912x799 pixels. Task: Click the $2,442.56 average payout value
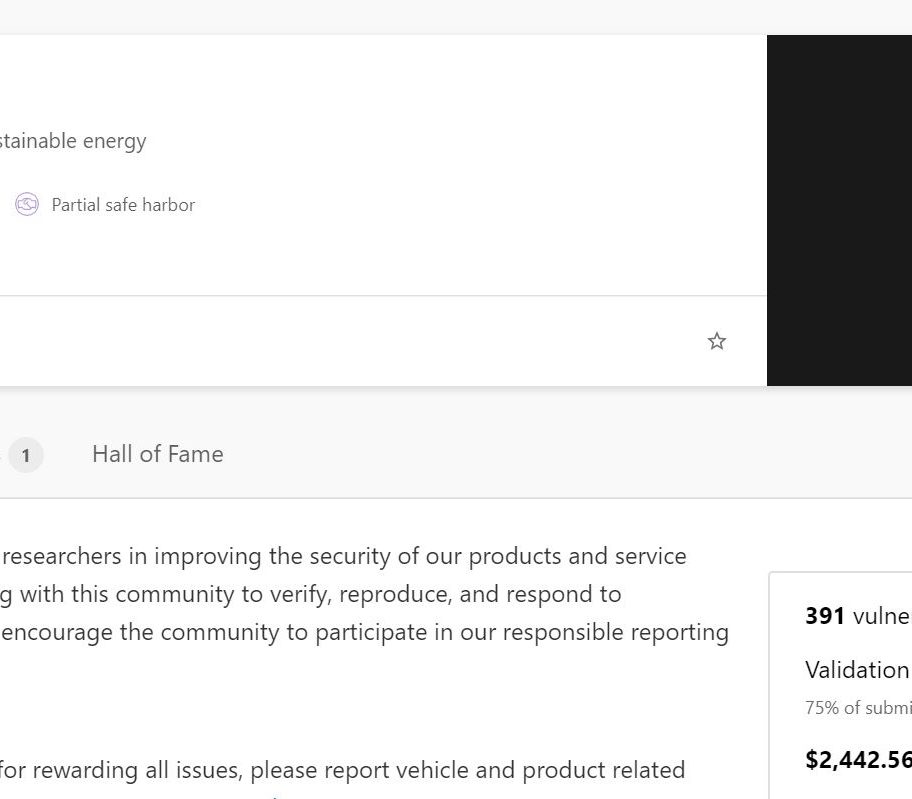coord(858,759)
